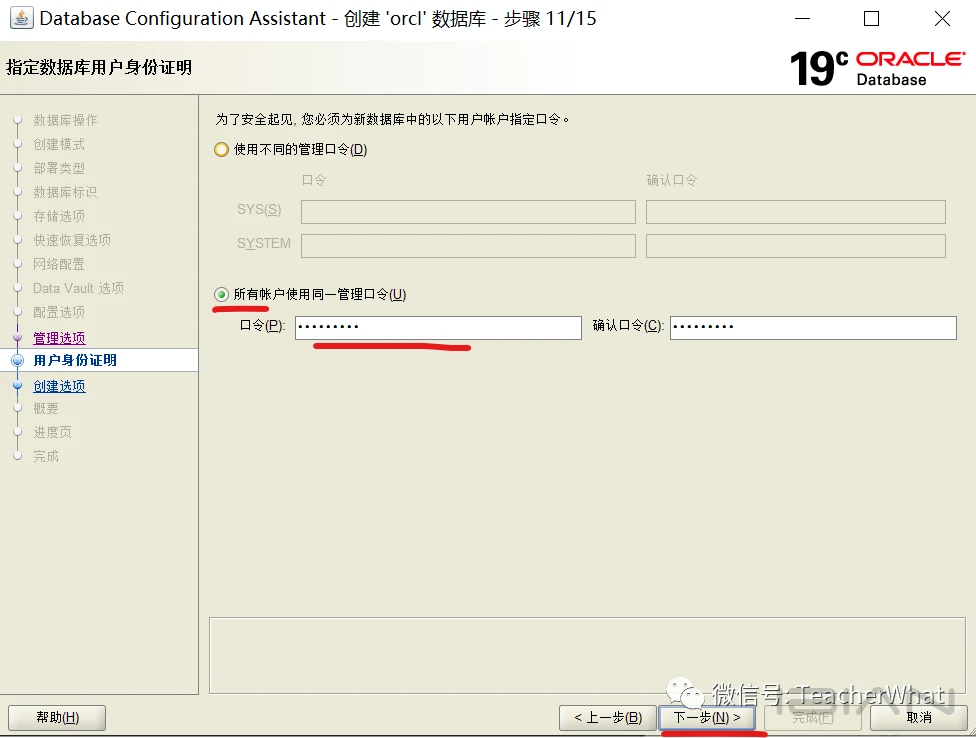Click 数据库操作 step in sidebar
976x738 pixels.
point(65,120)
